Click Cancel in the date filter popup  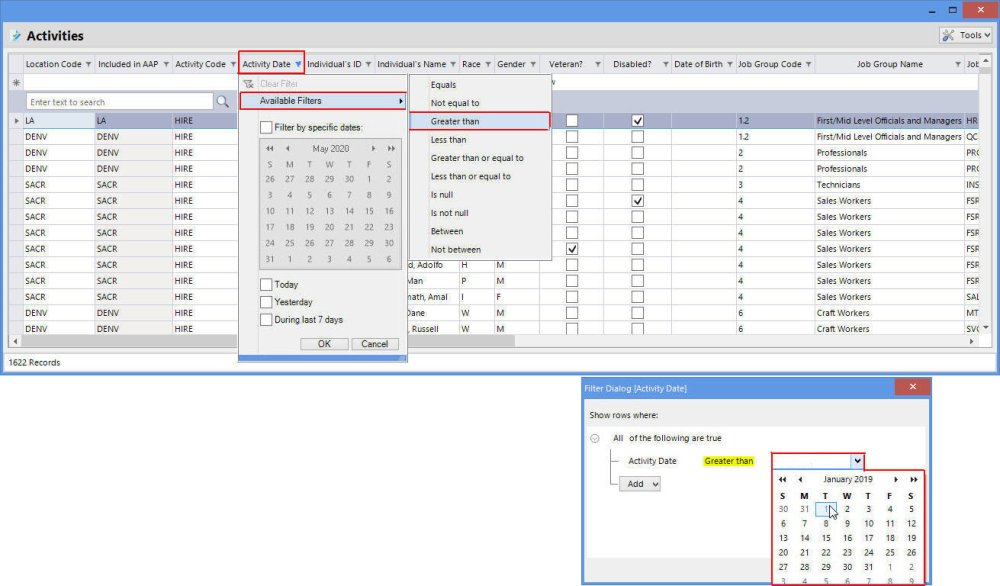[374, 344]
